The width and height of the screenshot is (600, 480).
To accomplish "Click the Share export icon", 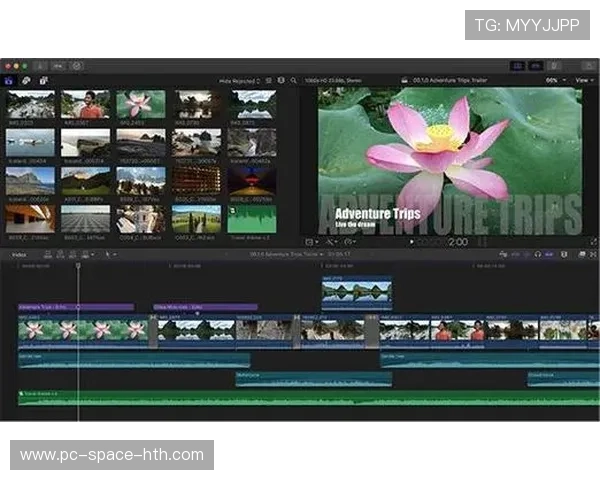I will [x=590, y=66].
